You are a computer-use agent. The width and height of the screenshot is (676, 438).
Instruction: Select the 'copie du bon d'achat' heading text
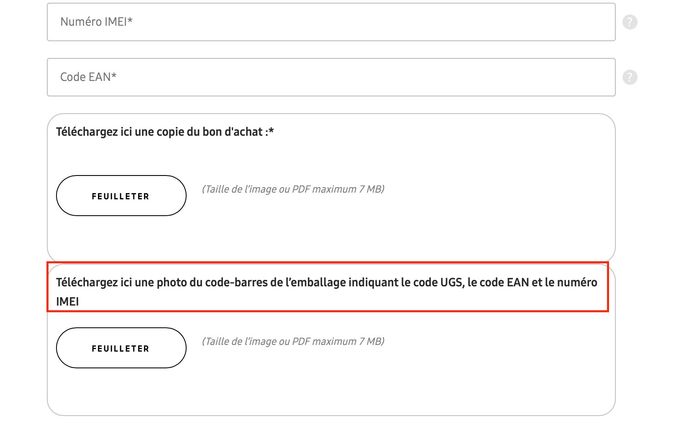(165, 132)
